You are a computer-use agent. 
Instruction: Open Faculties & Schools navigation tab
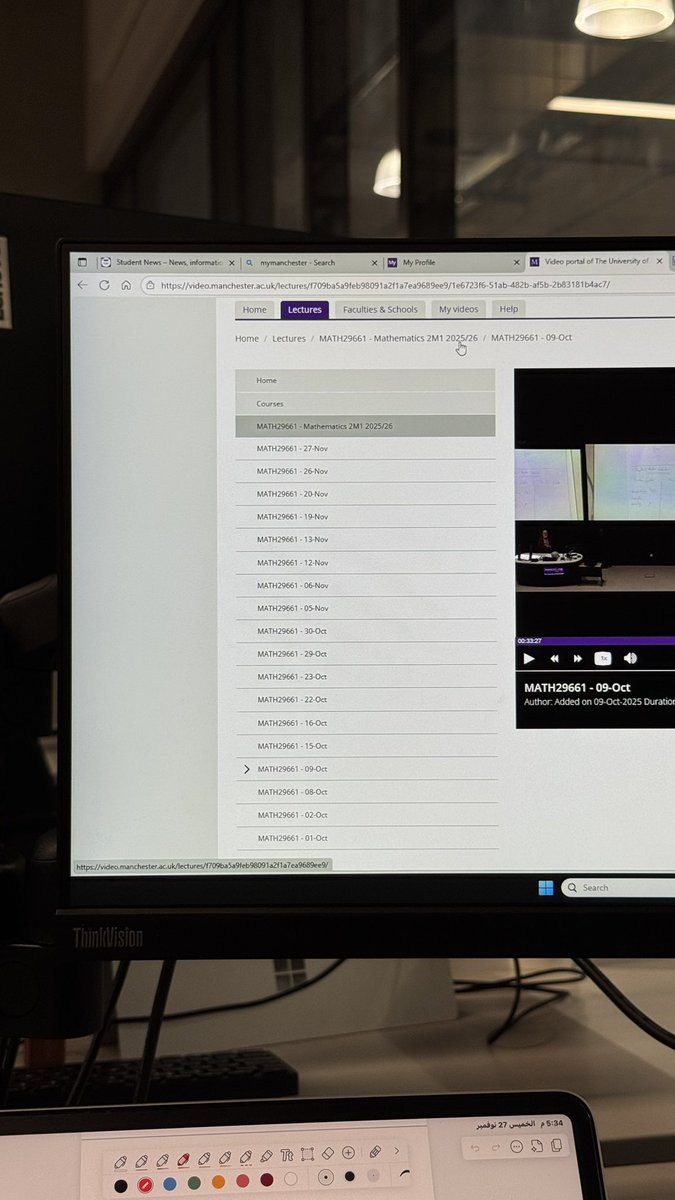[x=380, y=310]
